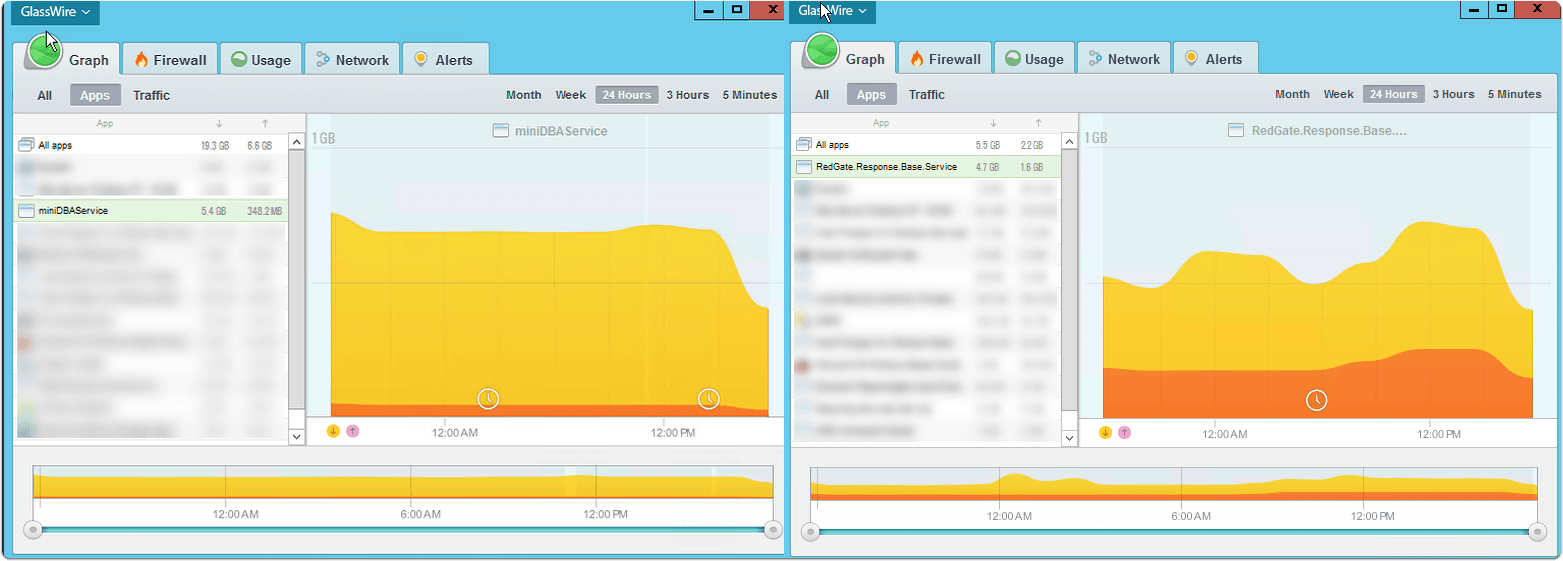The width and height of the screenshot is (1563, 561).
Task: Click the flame icon on left Firewall tab
Action: [141, 60]
